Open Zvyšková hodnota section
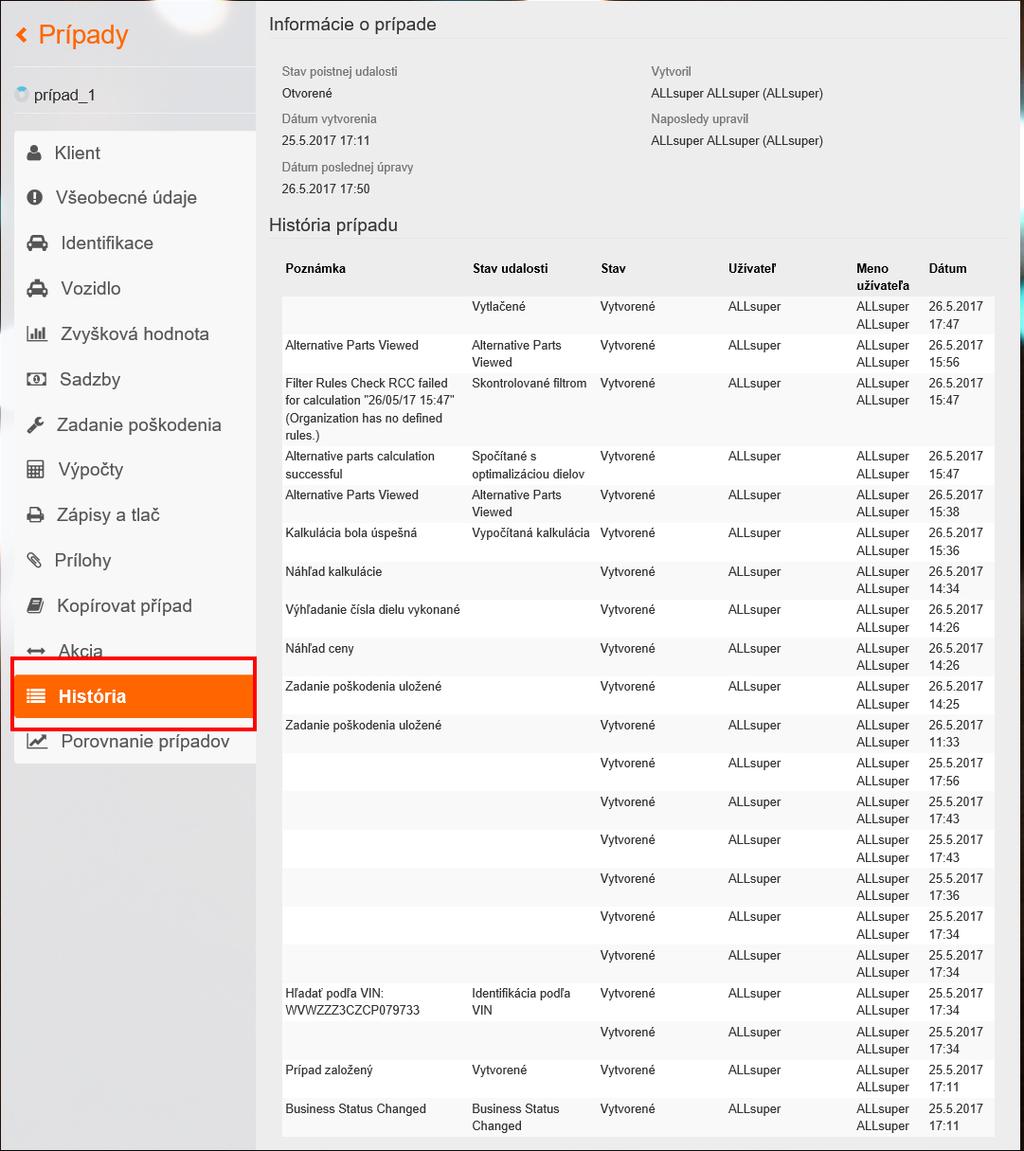The image size is (1024, 1151). pos(135,334)
